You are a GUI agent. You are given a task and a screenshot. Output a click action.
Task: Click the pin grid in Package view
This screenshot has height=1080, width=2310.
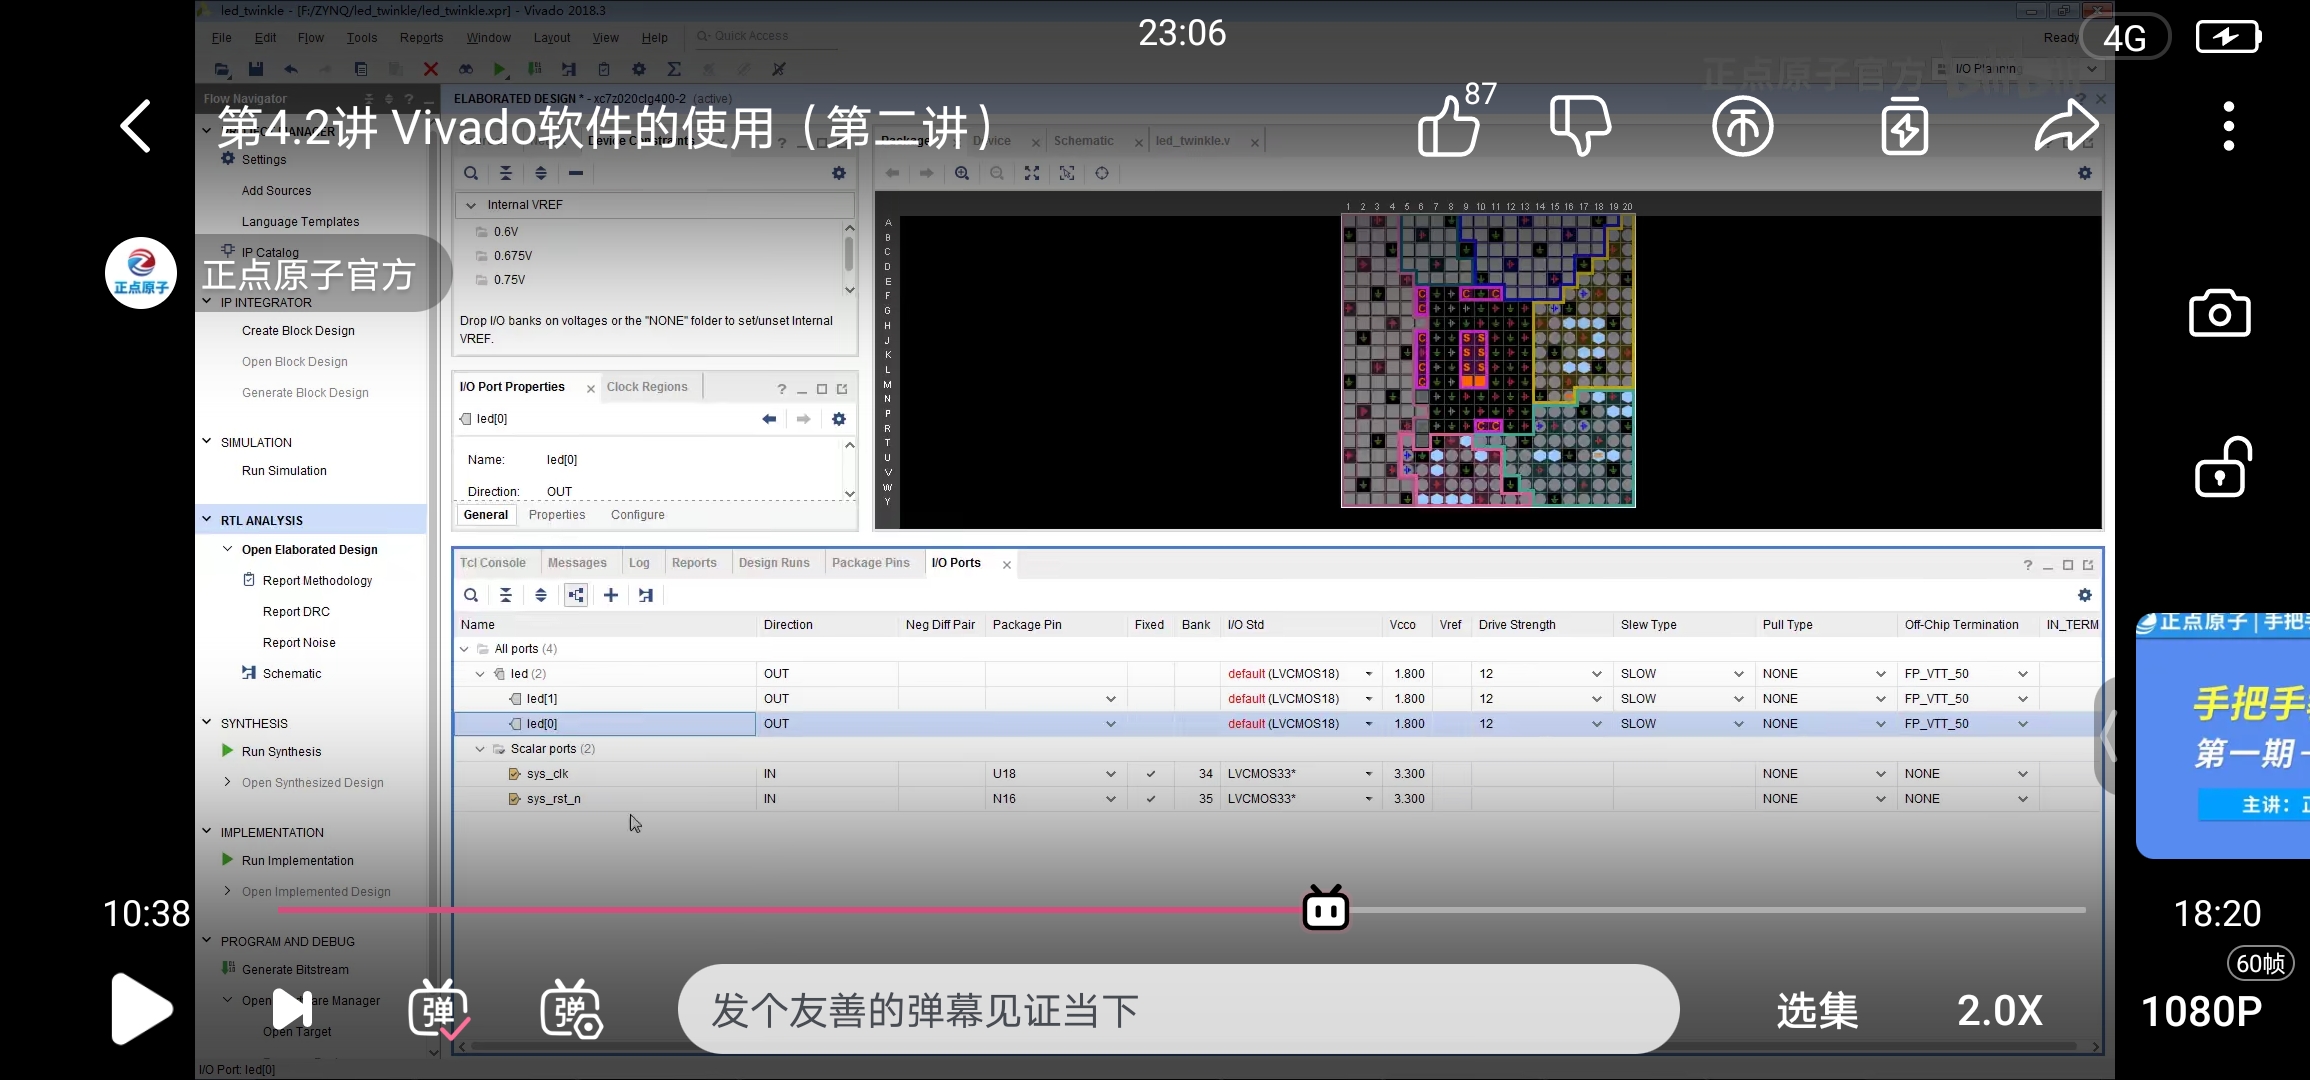[x=1488, y=360]
